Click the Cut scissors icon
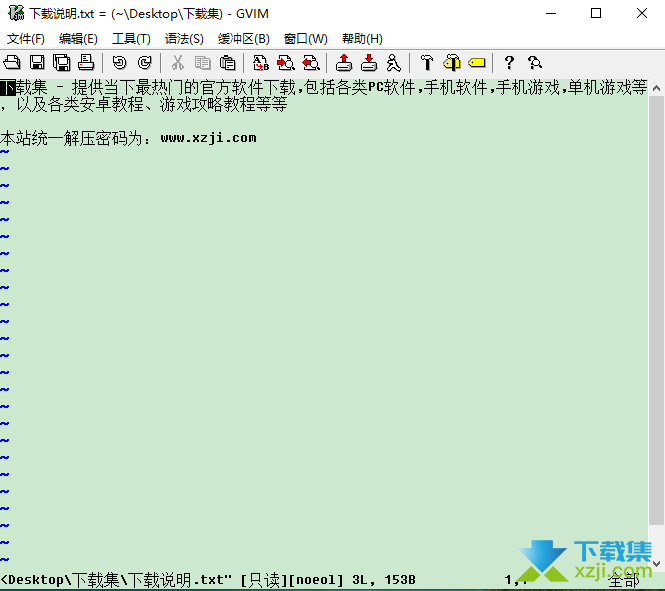 tap(178, 63)
